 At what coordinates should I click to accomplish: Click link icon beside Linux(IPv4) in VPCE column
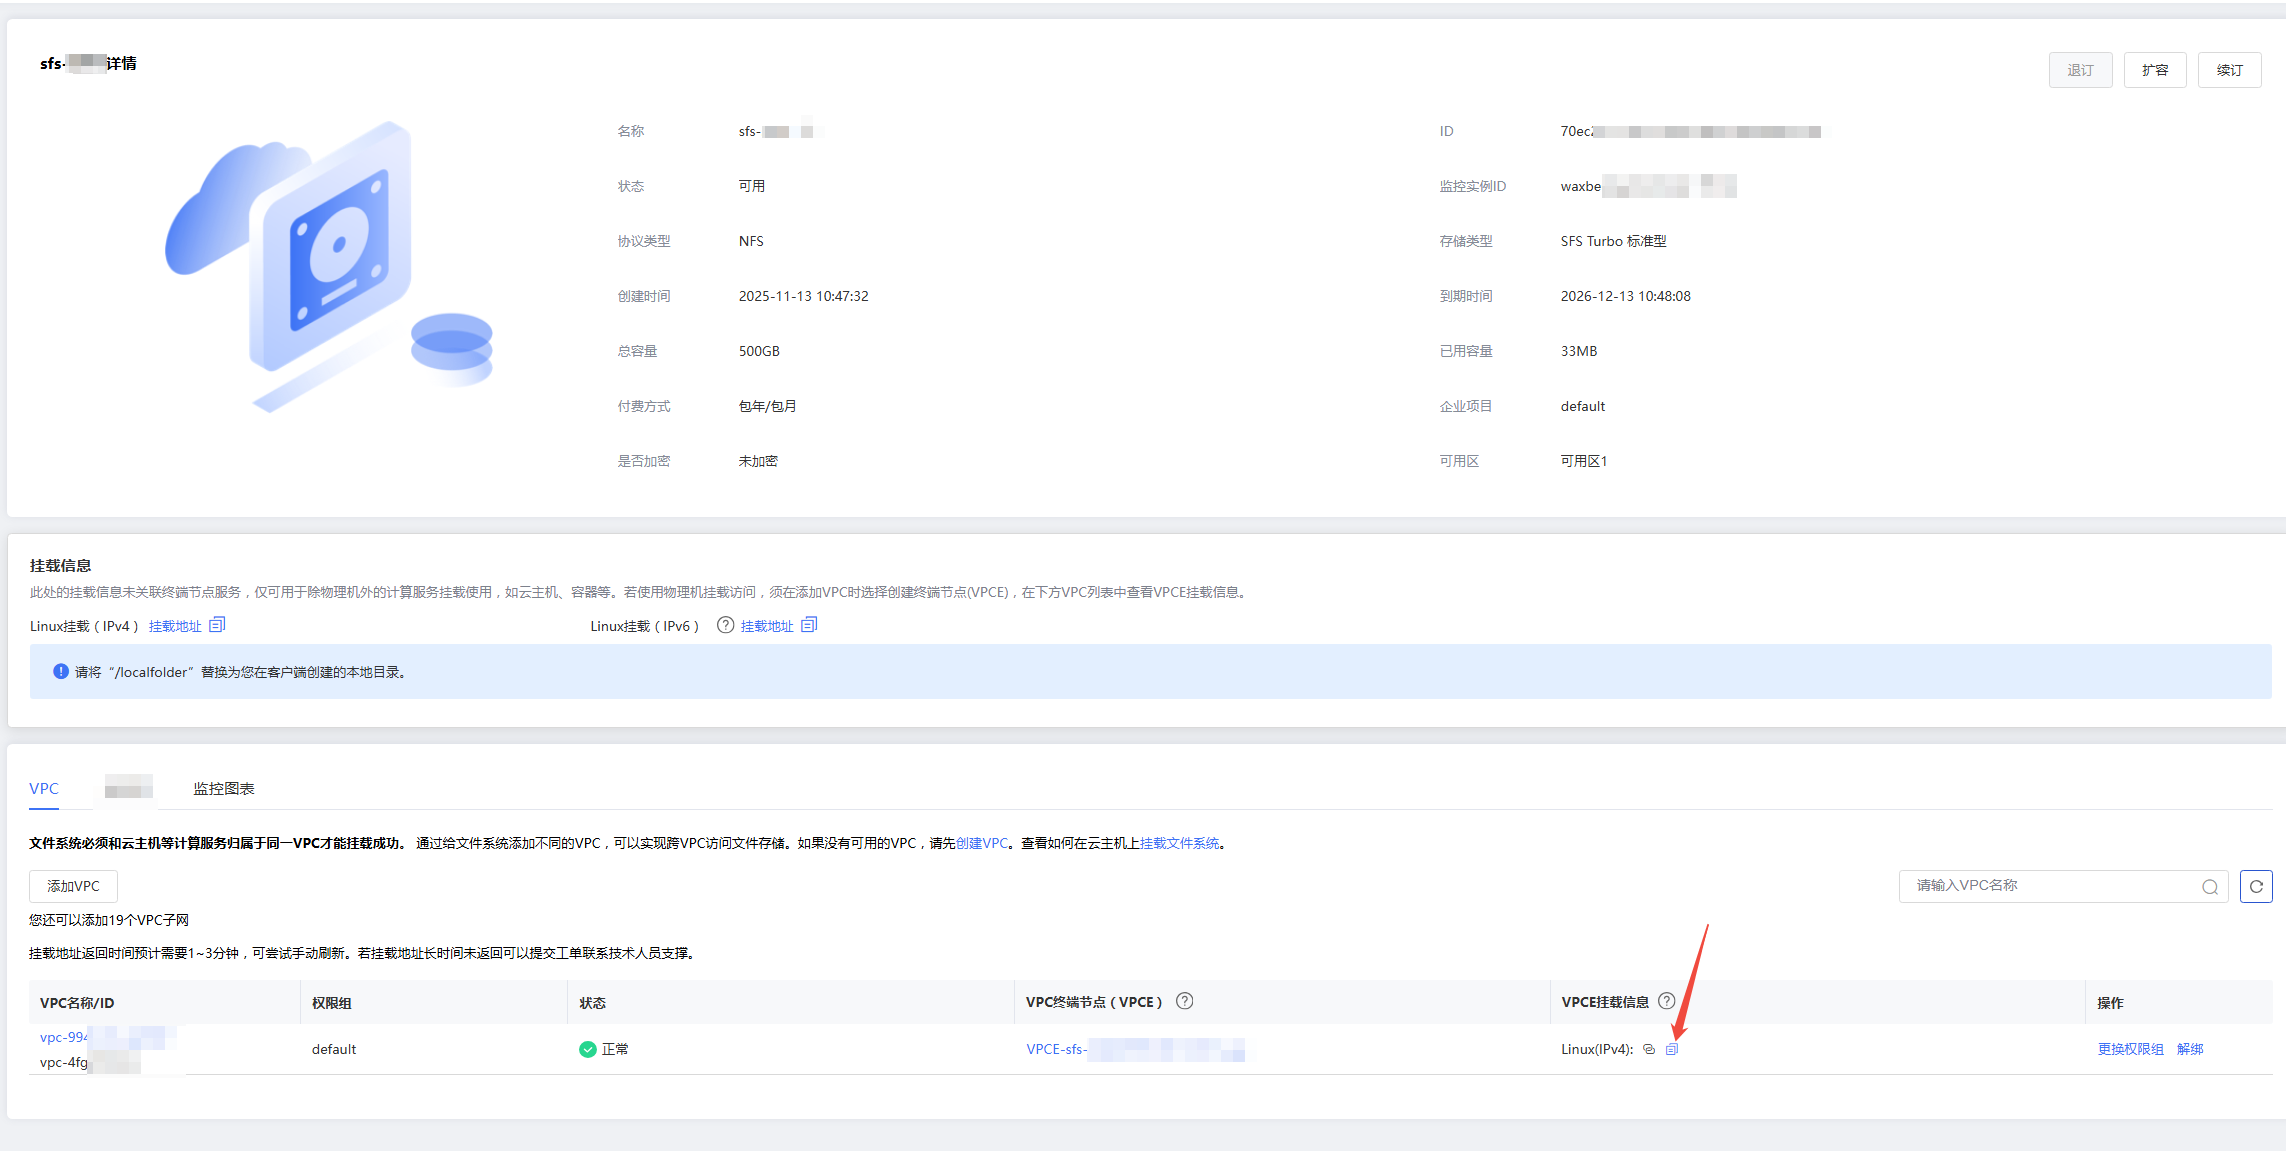(1649, 1049)
